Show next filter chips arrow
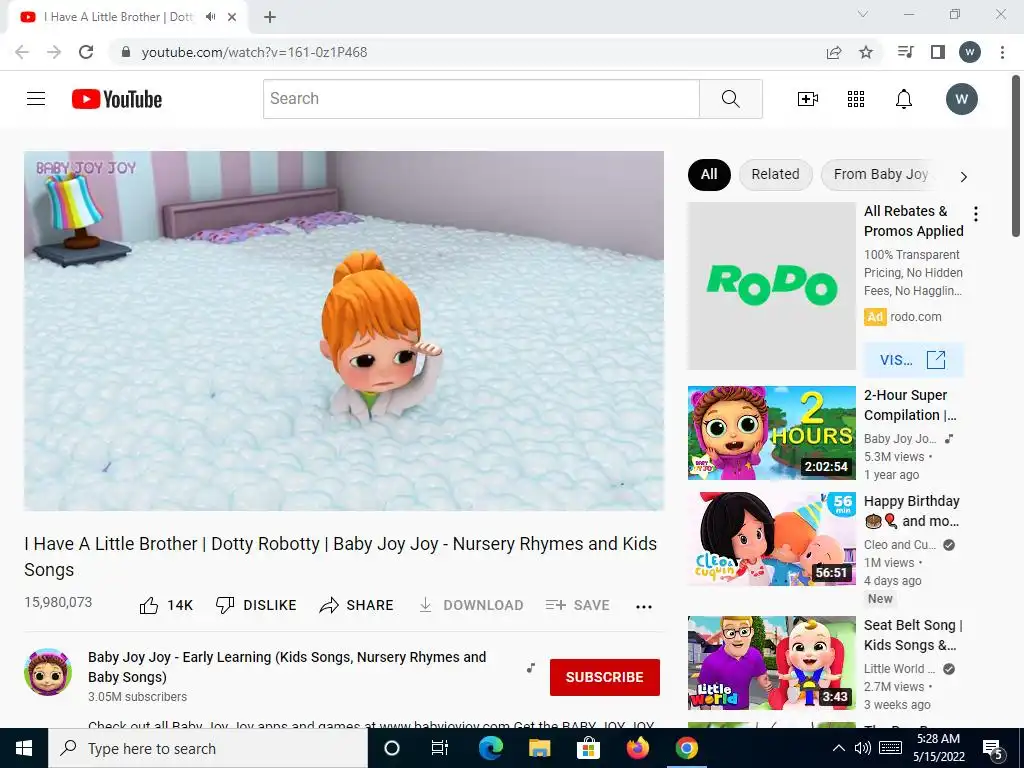 coord(963,176)
